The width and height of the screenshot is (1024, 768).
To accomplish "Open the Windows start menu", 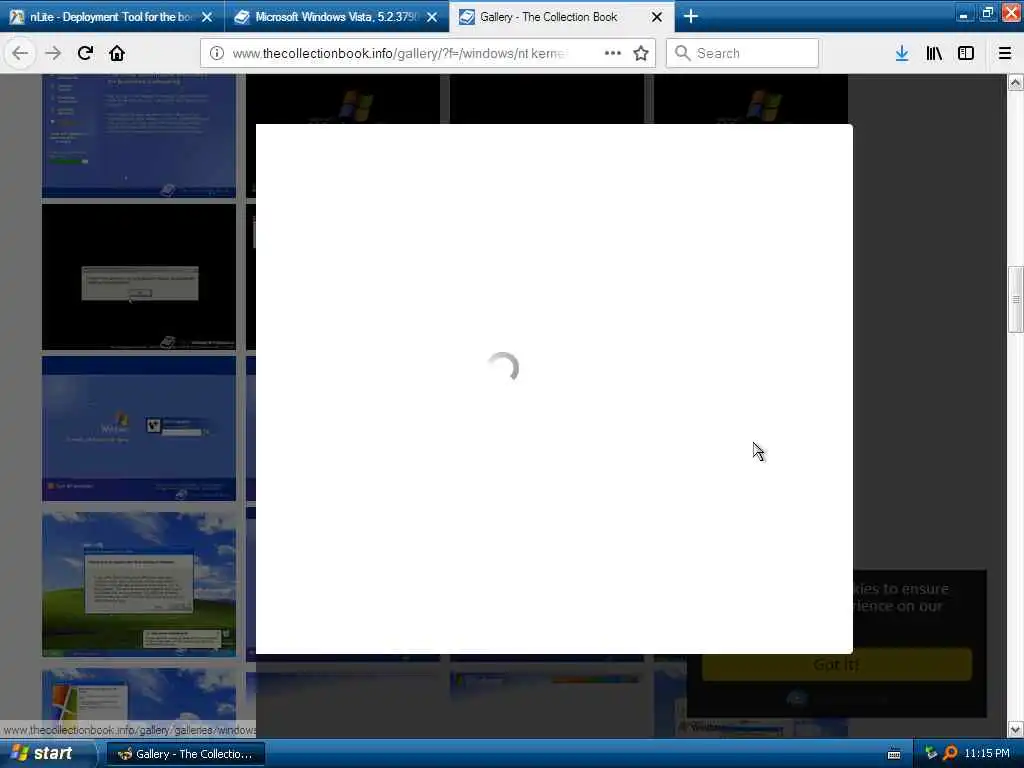I will click(x=45, y=754).
